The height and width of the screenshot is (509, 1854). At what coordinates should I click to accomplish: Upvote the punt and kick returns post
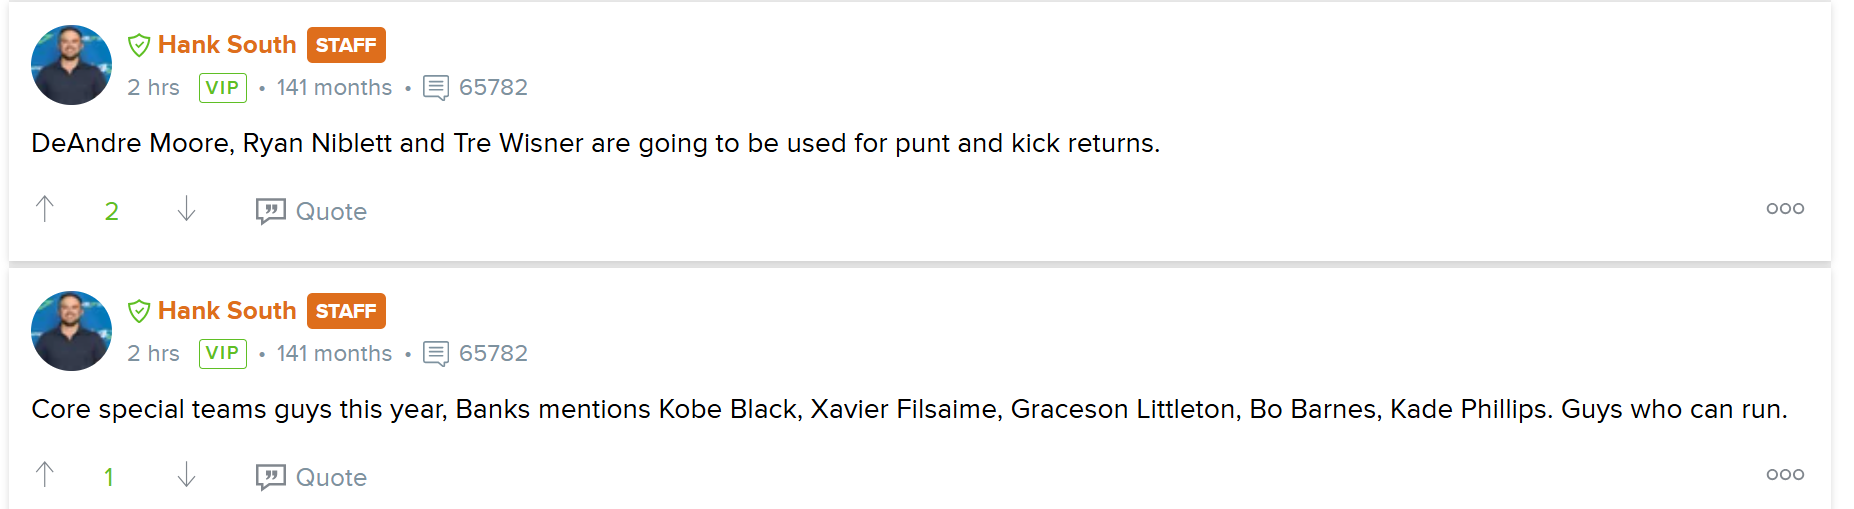pyautogui.click(x=45, y=209)
